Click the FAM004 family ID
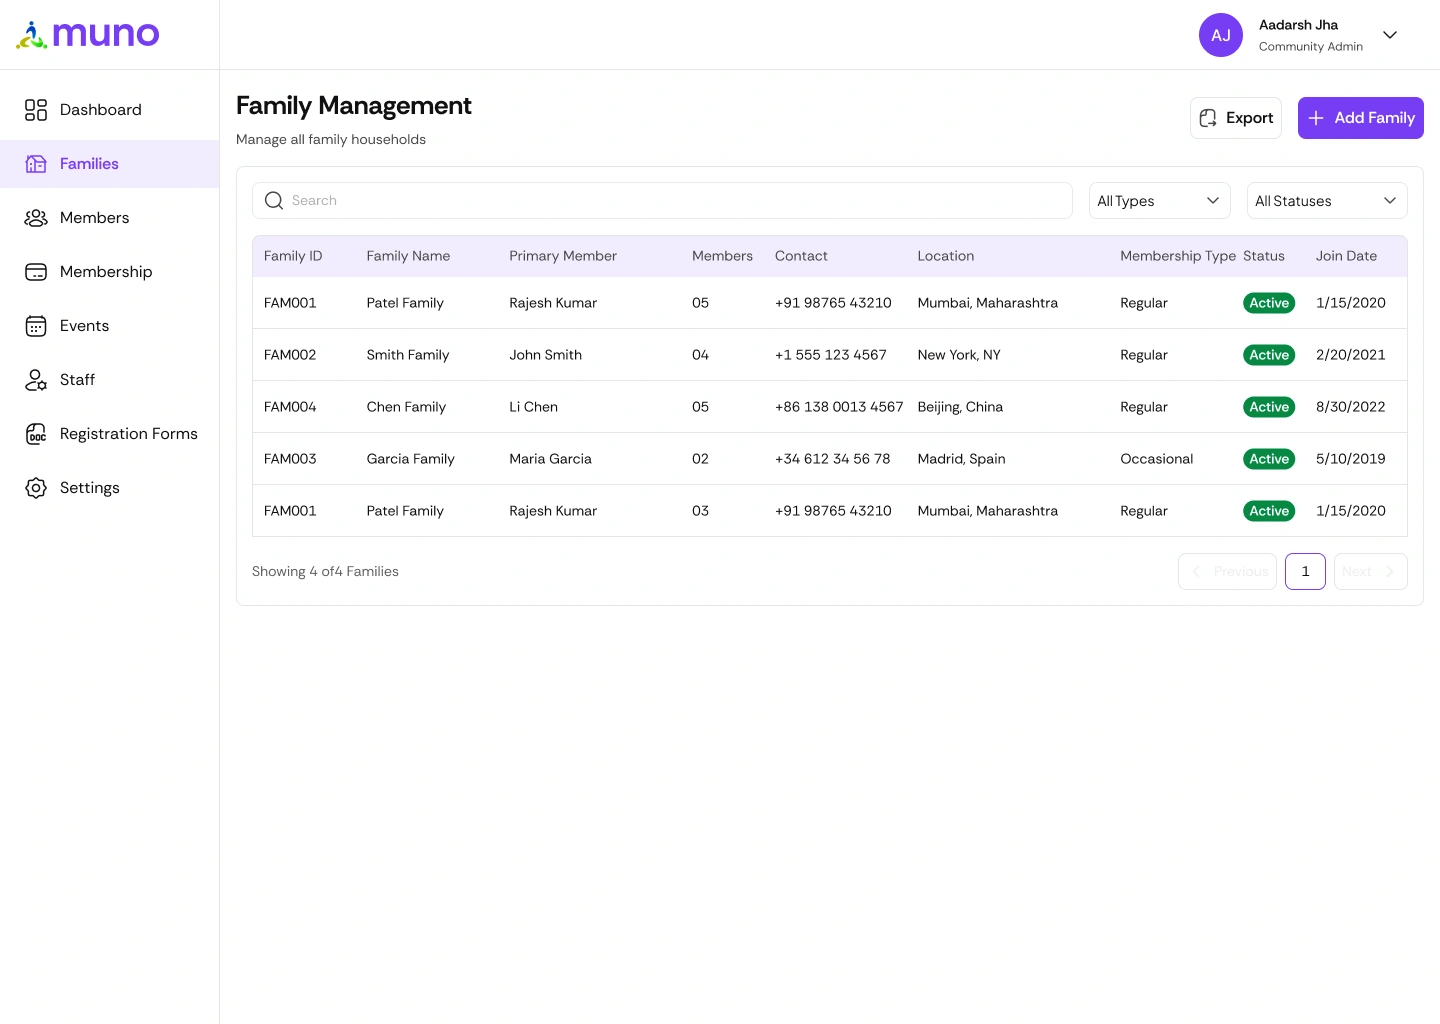The width and height of the screenshot is (1440, 1024). pos(290,407)
